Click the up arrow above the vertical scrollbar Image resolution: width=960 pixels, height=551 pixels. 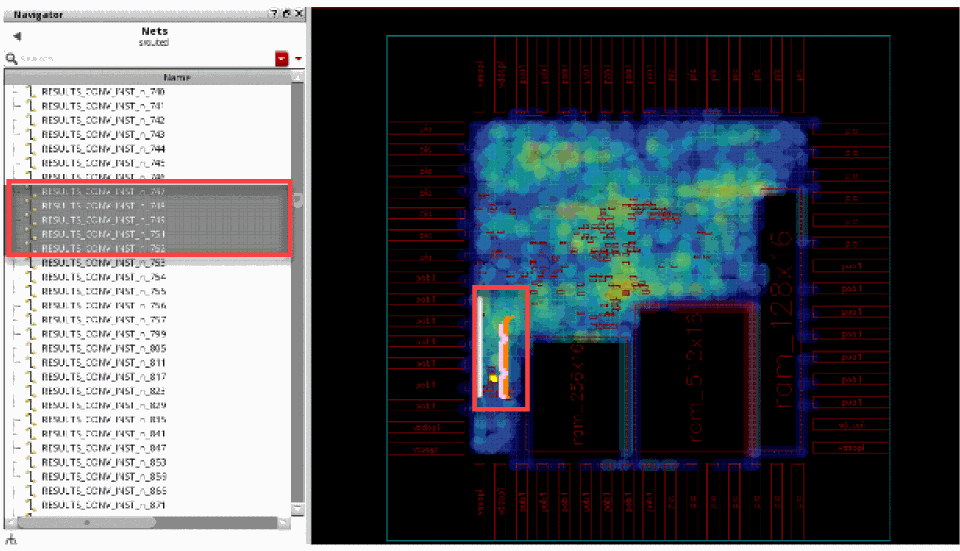298,77
